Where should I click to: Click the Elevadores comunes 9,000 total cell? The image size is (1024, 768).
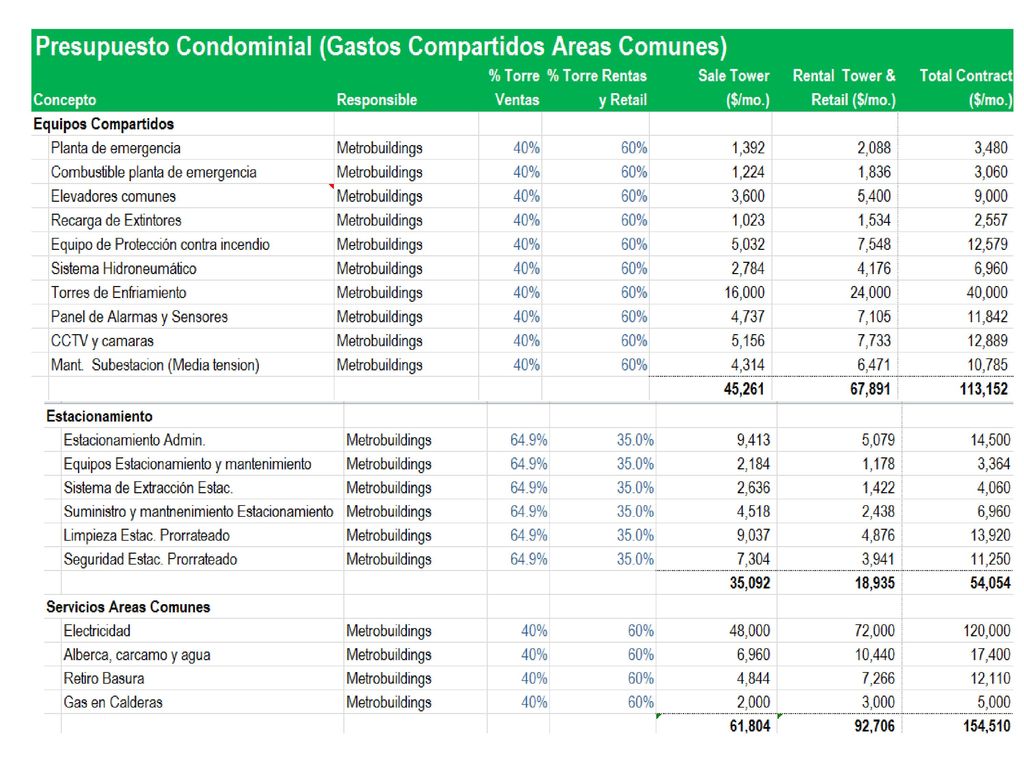pyautogui.click(x=991, y=197)
